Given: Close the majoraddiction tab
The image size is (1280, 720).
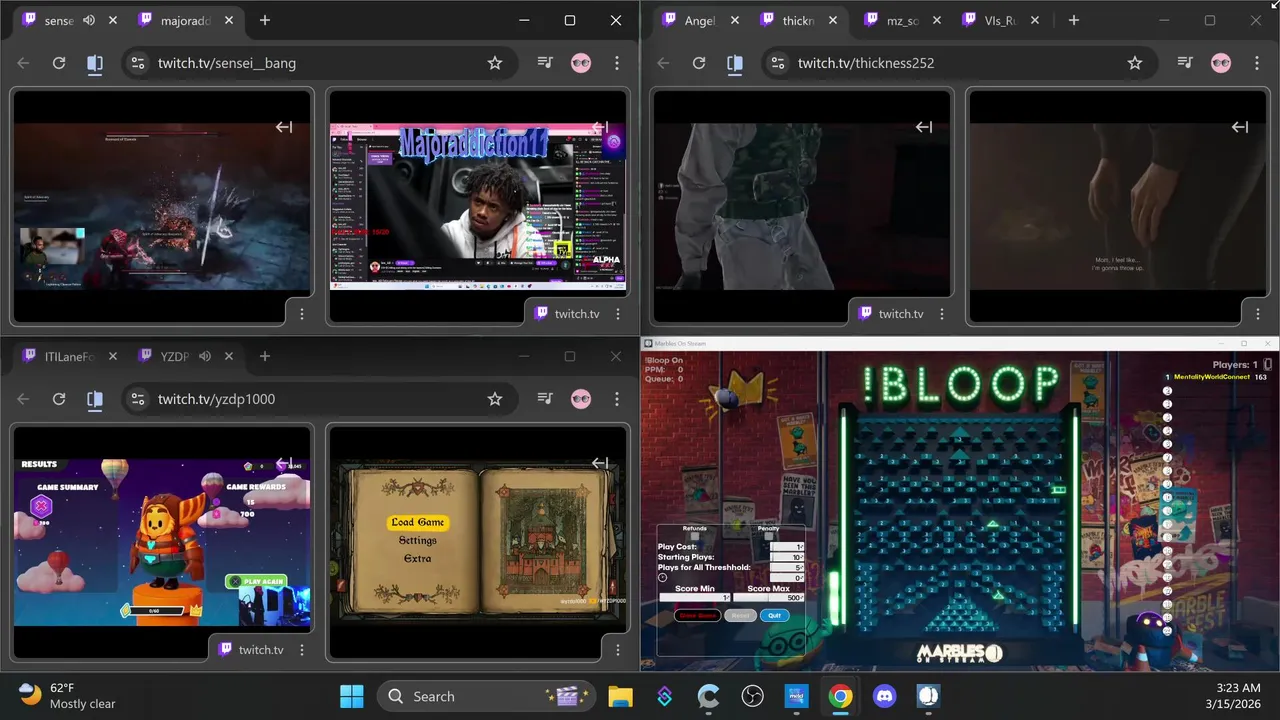Looking at the screenshot, I should [x=229, y=20].
